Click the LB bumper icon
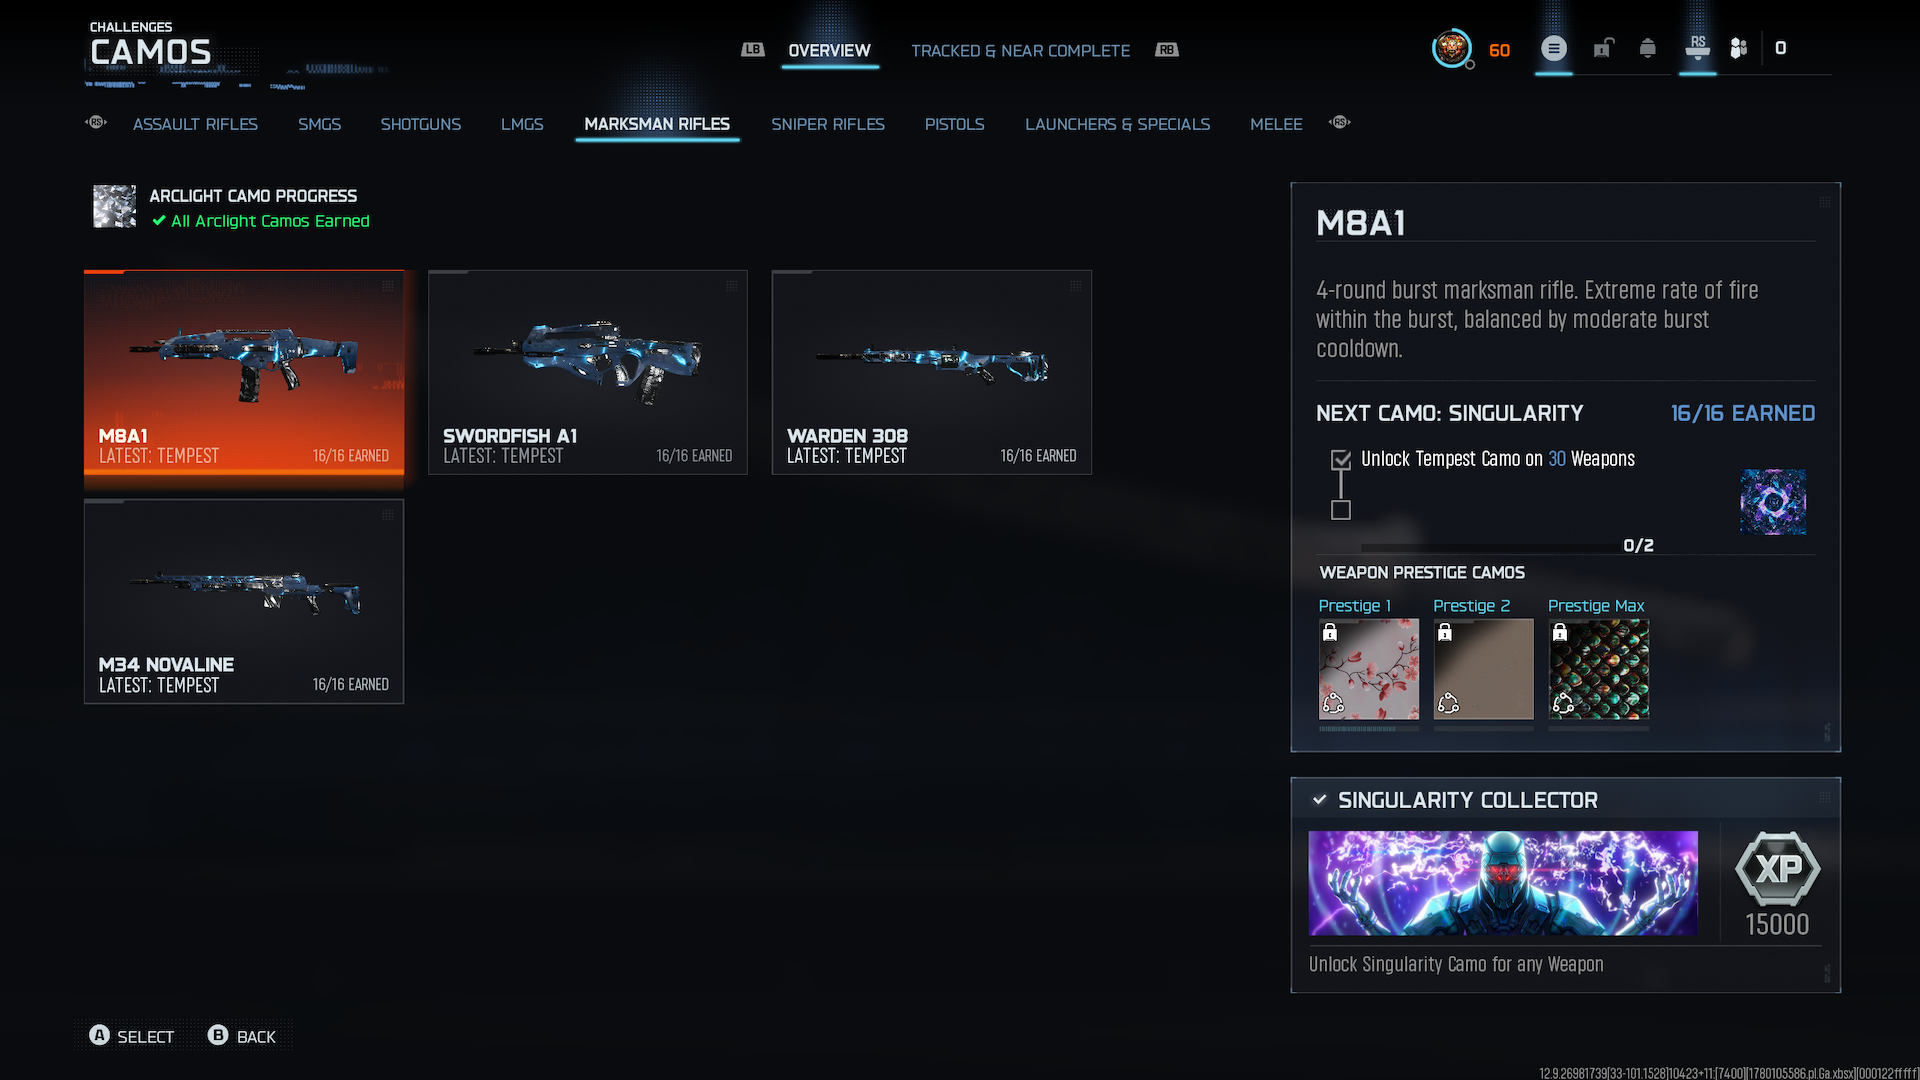This screenshot has width=1920, height=1080. 752,50
